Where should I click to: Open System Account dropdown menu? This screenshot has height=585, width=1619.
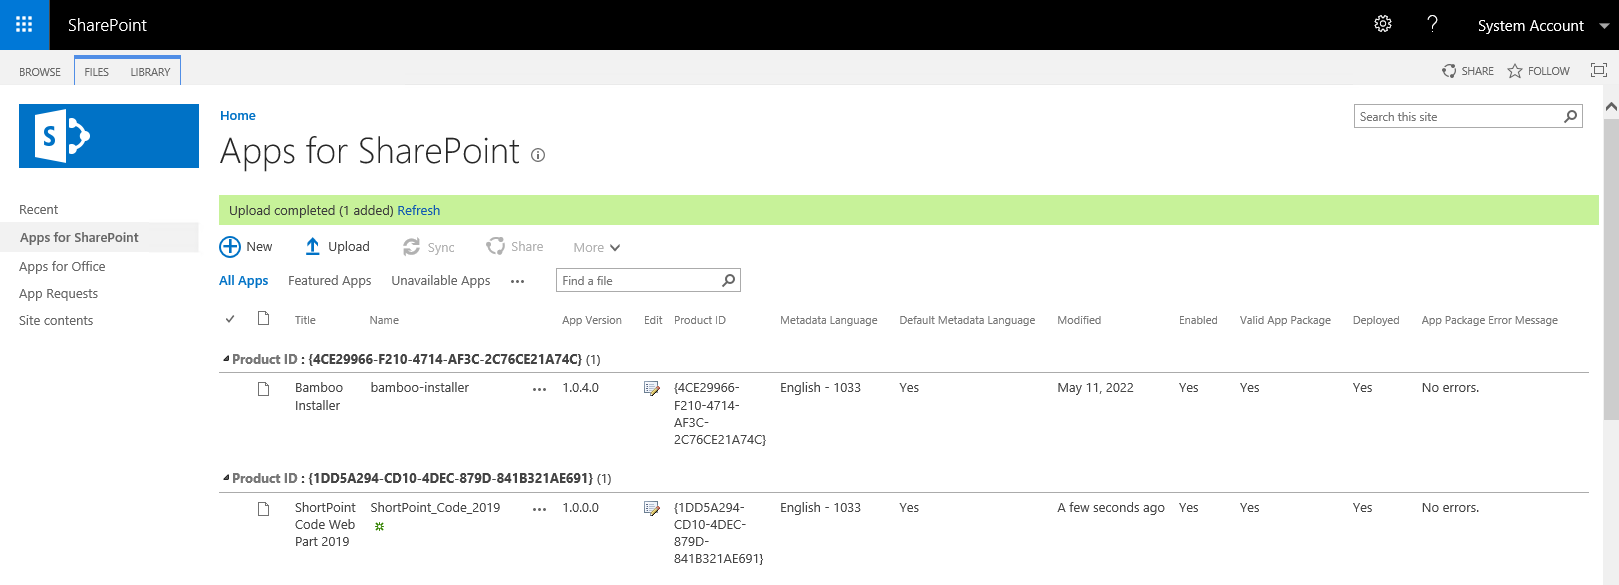(1543, 25)
